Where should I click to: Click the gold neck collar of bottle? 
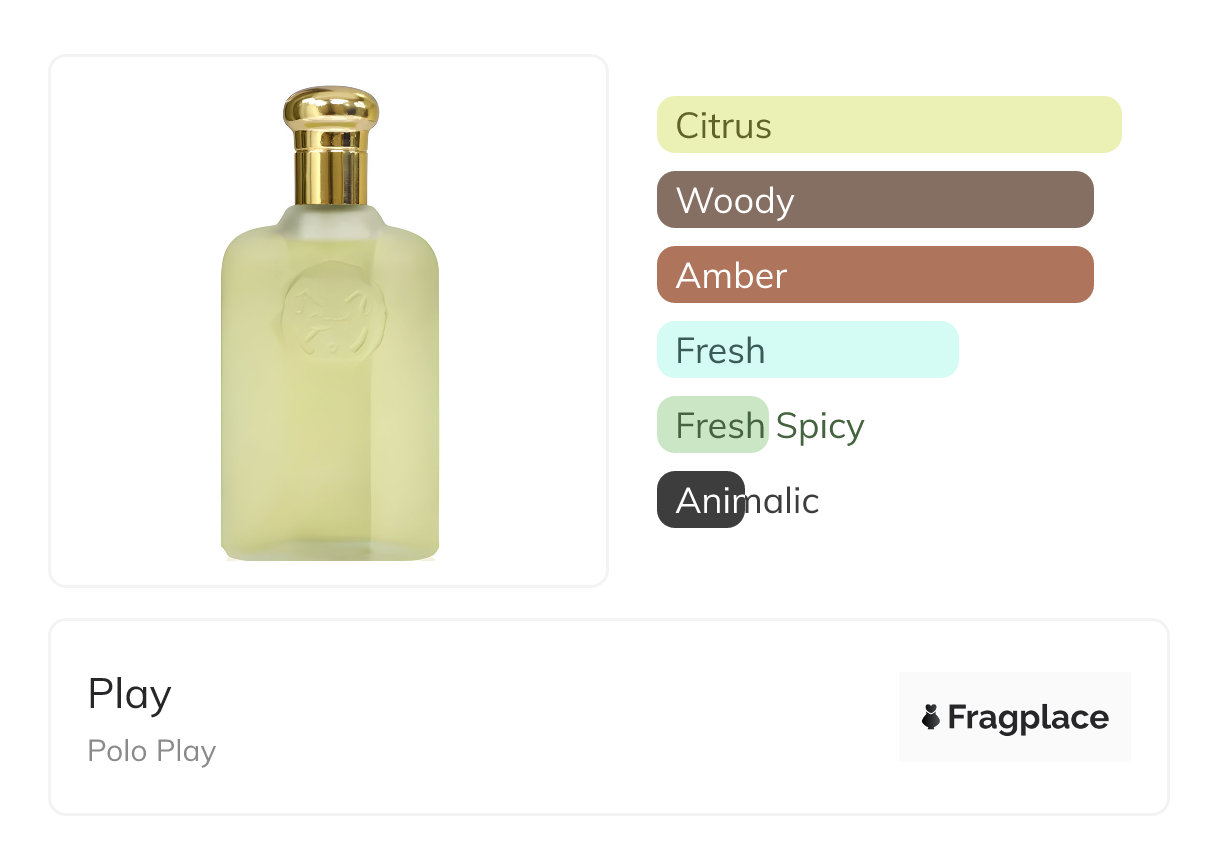(x=329, y=175)
